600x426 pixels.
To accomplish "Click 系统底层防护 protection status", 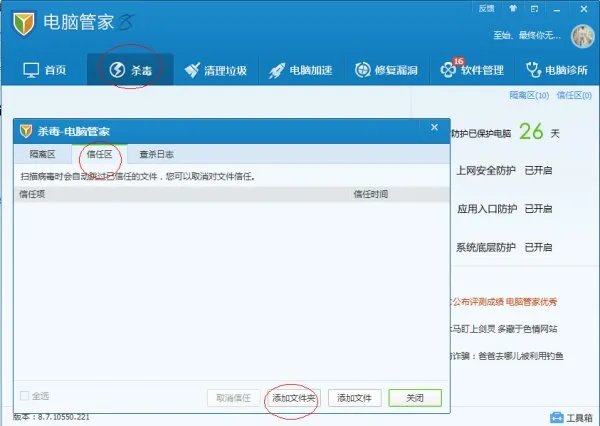I will [x=504, y=247].
